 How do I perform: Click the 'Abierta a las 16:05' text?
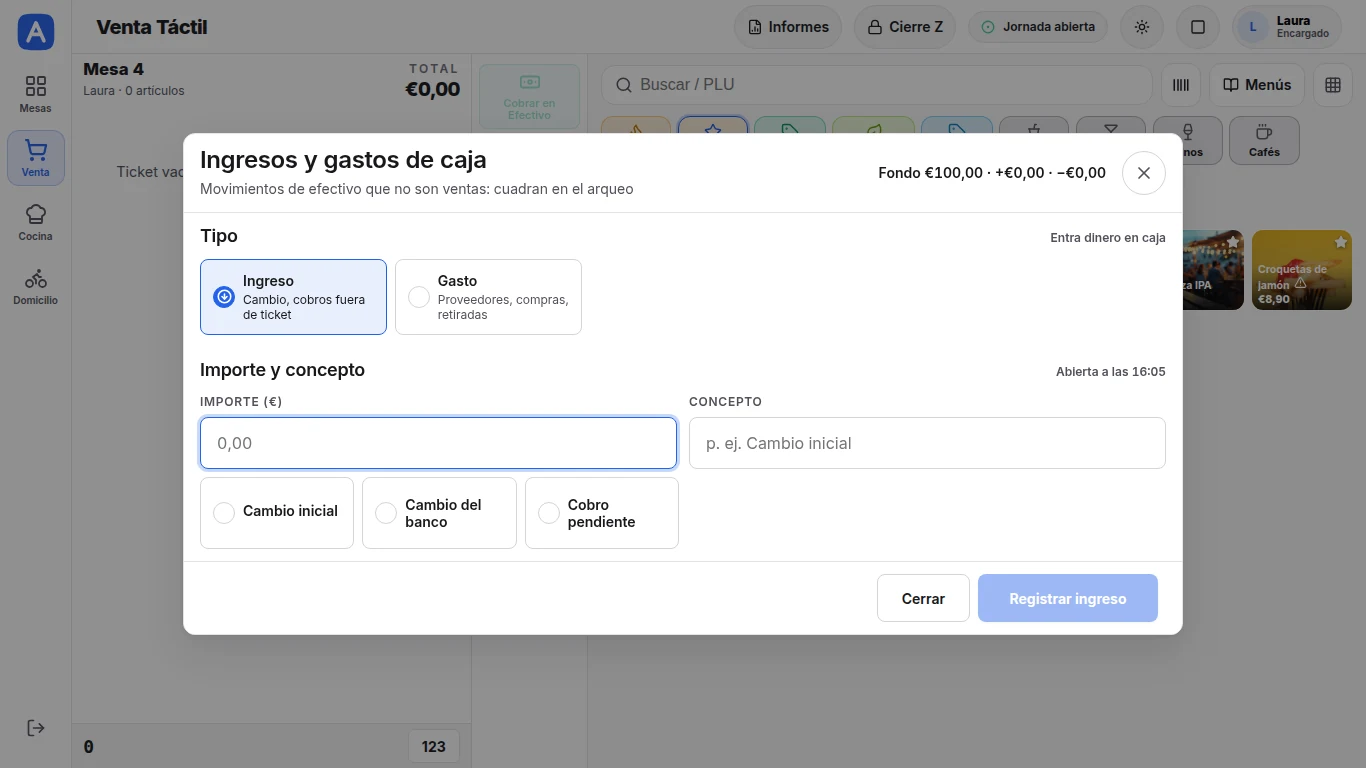point(1110,372)
